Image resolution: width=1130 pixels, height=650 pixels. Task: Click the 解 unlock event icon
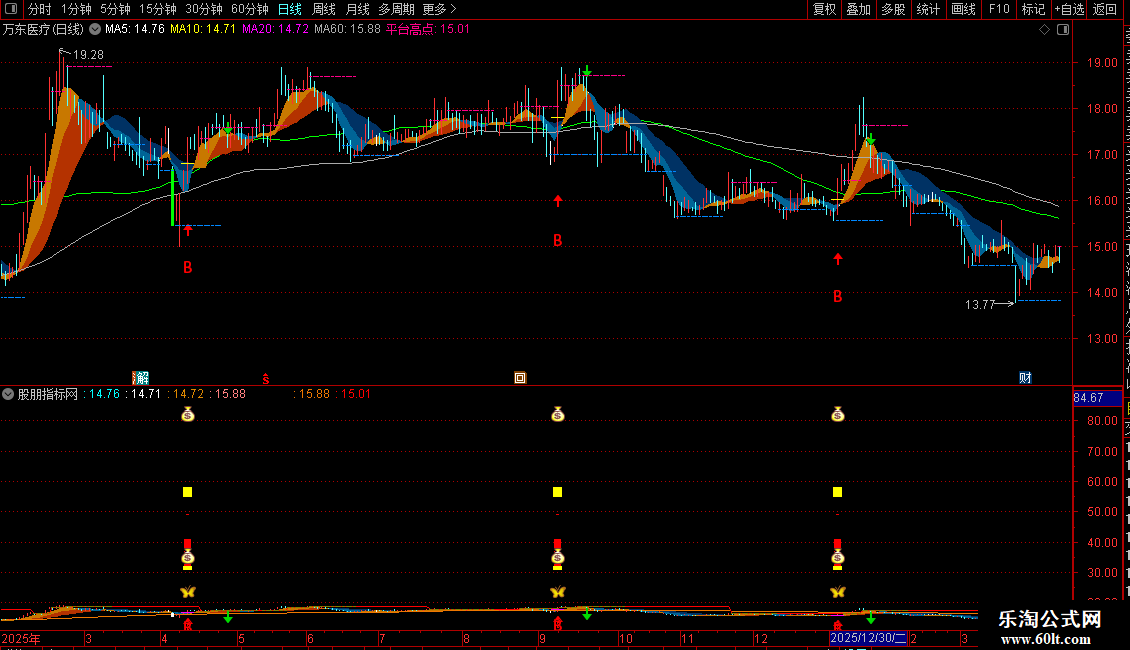tap(141, 377)
